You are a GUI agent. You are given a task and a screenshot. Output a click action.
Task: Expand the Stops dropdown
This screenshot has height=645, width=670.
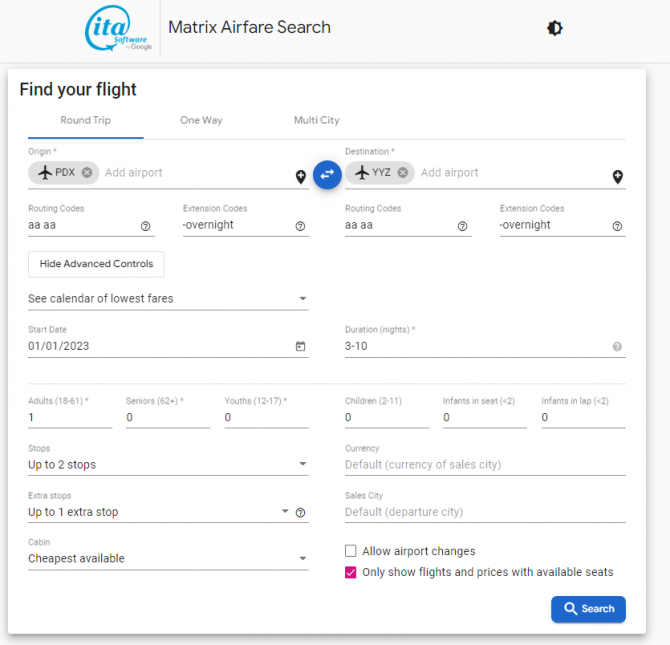point(168,464)
